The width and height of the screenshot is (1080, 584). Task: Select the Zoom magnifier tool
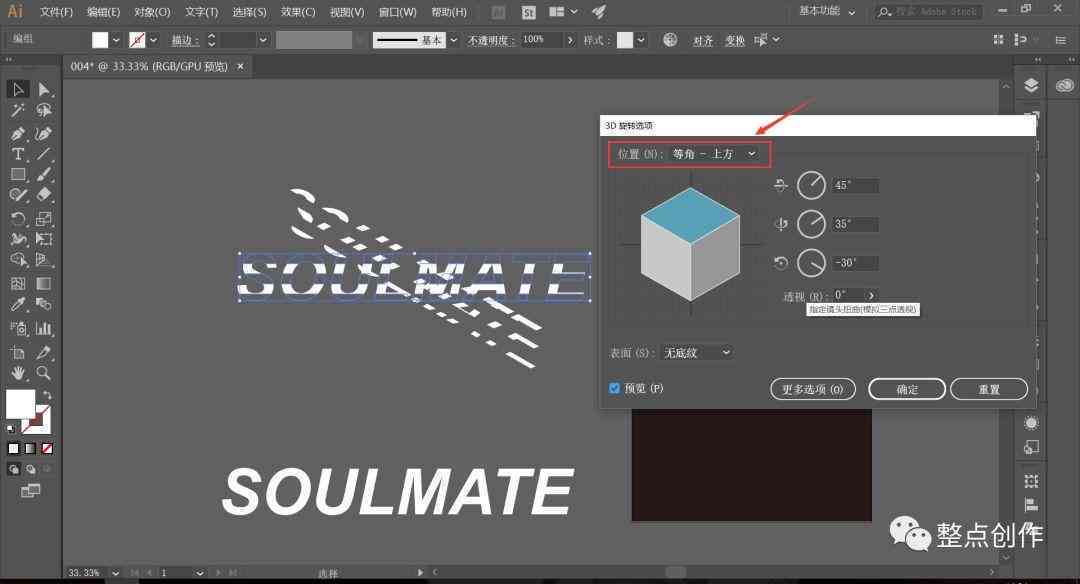tap(43, 373)
